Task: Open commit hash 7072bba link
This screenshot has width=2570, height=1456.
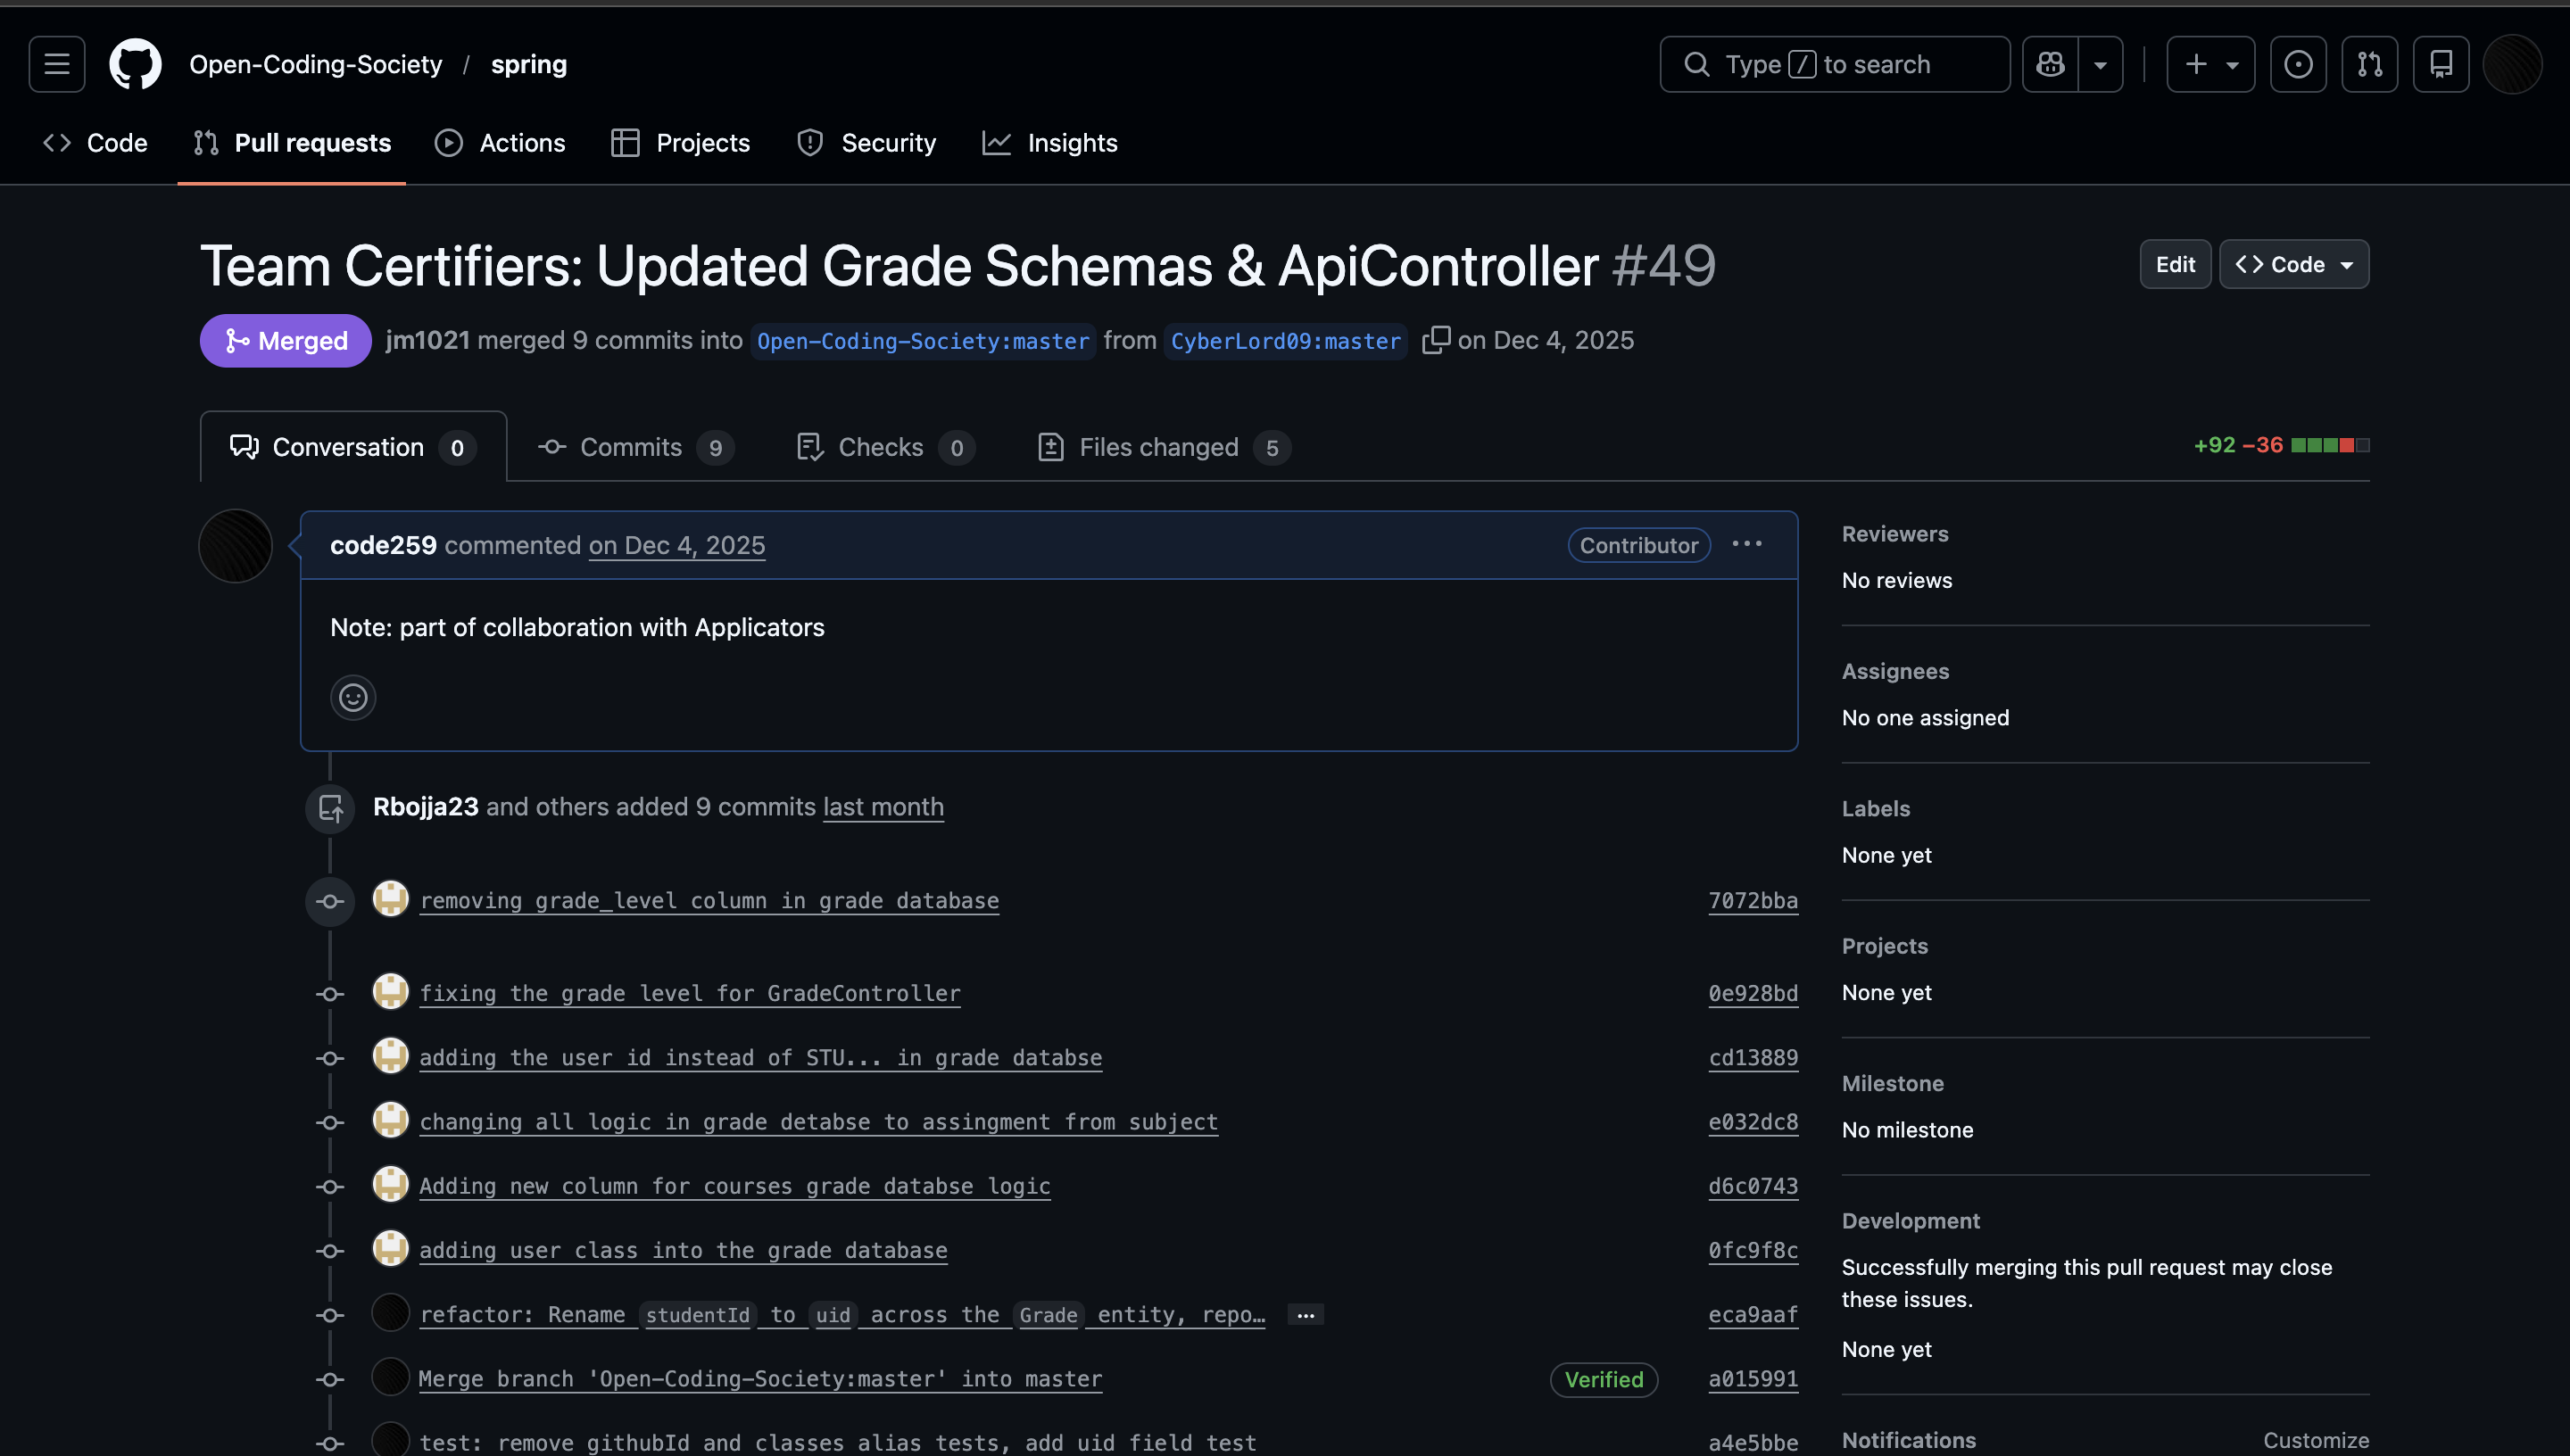Action: coord(1752,900)
